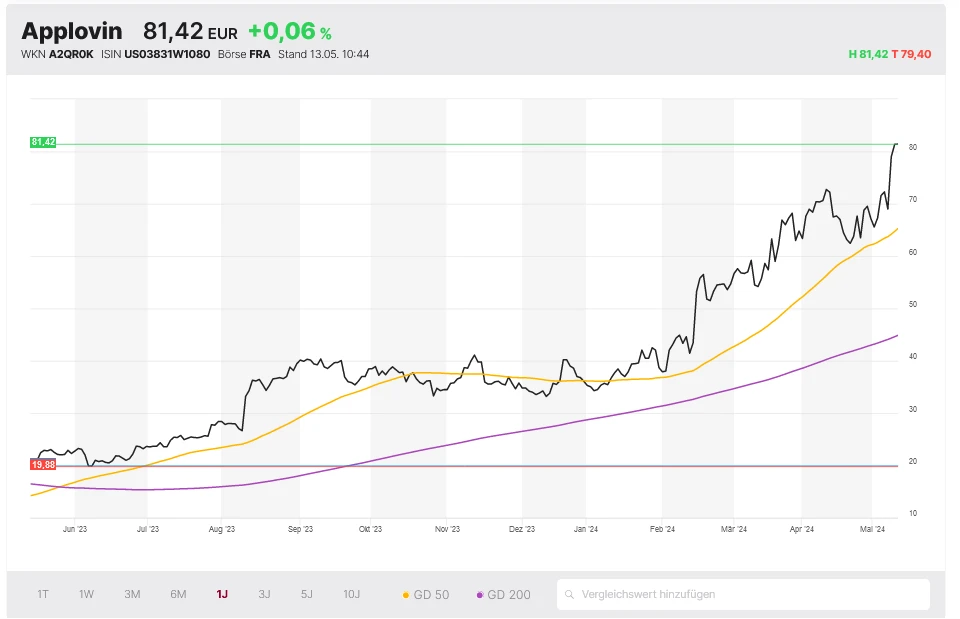Click the search magnifier icon in comparison field

coord(570,594)
